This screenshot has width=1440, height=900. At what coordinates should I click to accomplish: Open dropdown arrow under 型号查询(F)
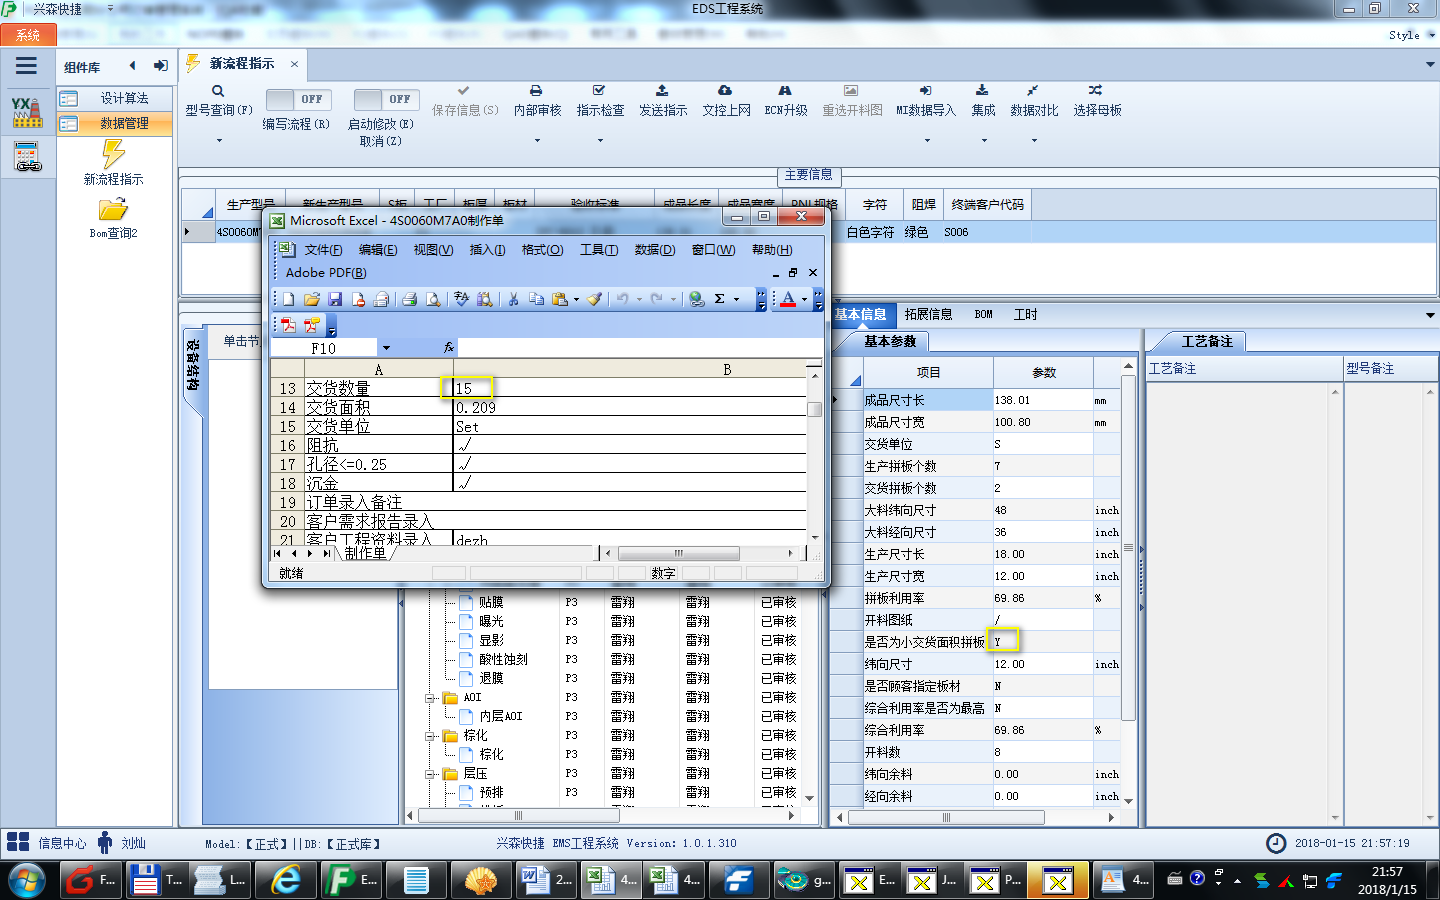[219, 141]
